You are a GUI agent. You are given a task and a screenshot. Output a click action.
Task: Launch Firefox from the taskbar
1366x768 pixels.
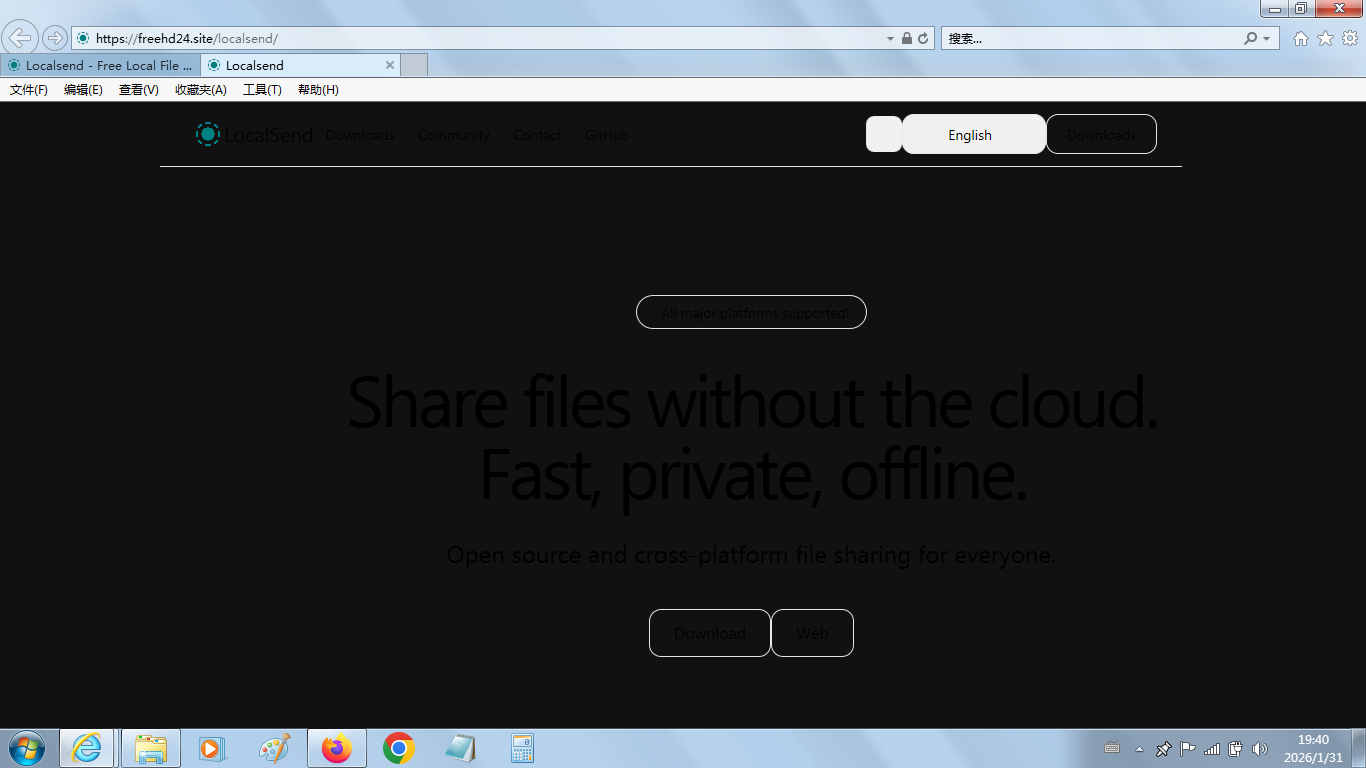tap(337, 748)
